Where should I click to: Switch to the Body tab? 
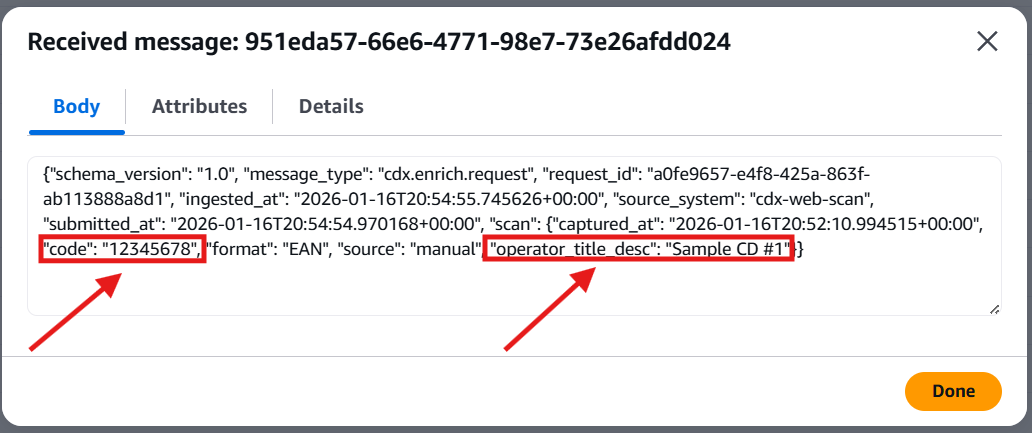click(x=76, y=106)
